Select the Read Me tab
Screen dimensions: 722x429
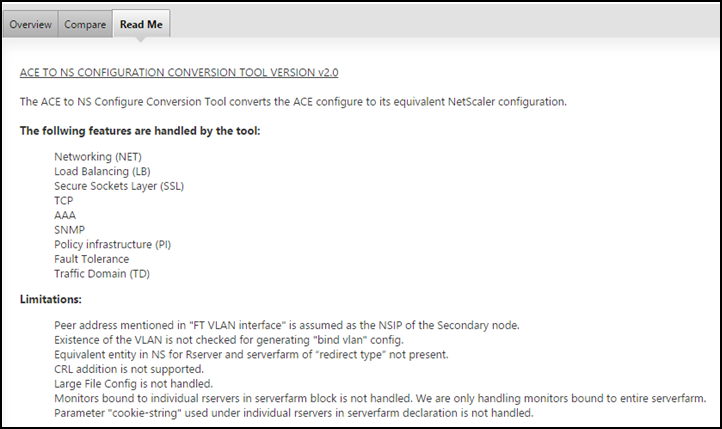(x=141, y=24)
